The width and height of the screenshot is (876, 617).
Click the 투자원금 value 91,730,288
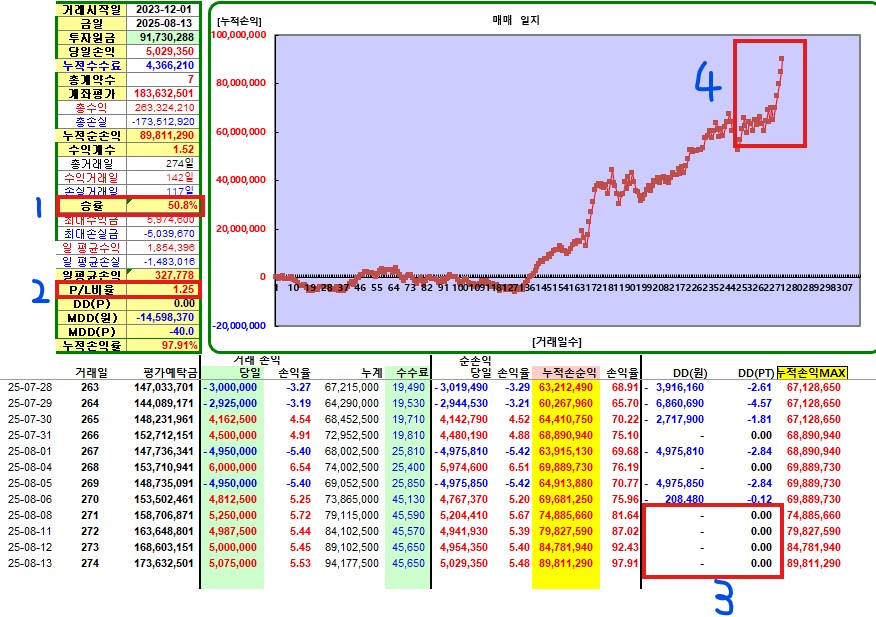[163, 37]
